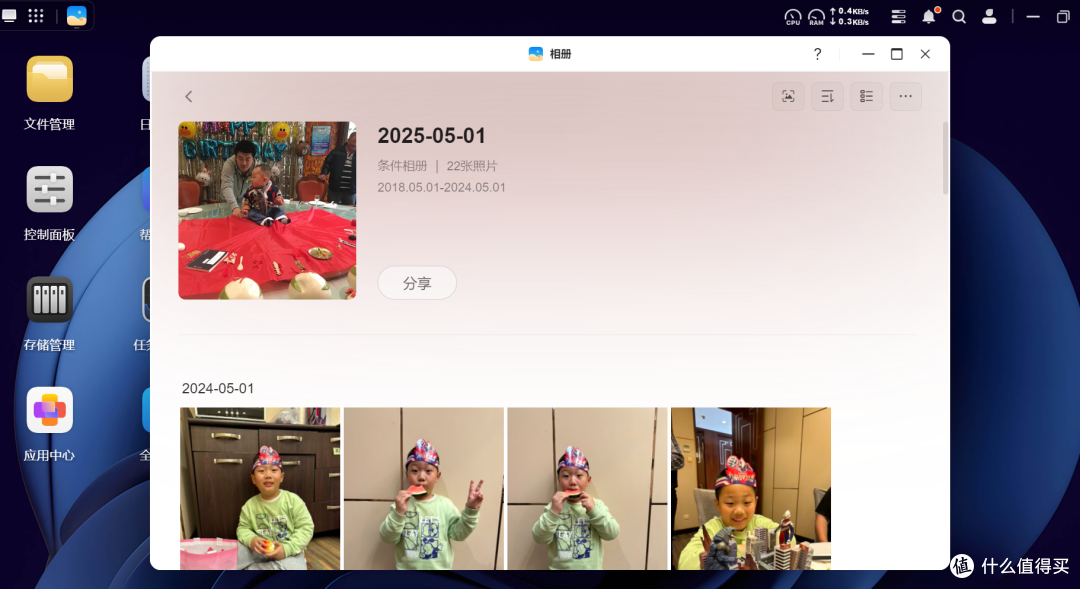Close the 相册 album window
Image resolution: width=1080 pixels, height=589 pixels.
pos(925,54)
